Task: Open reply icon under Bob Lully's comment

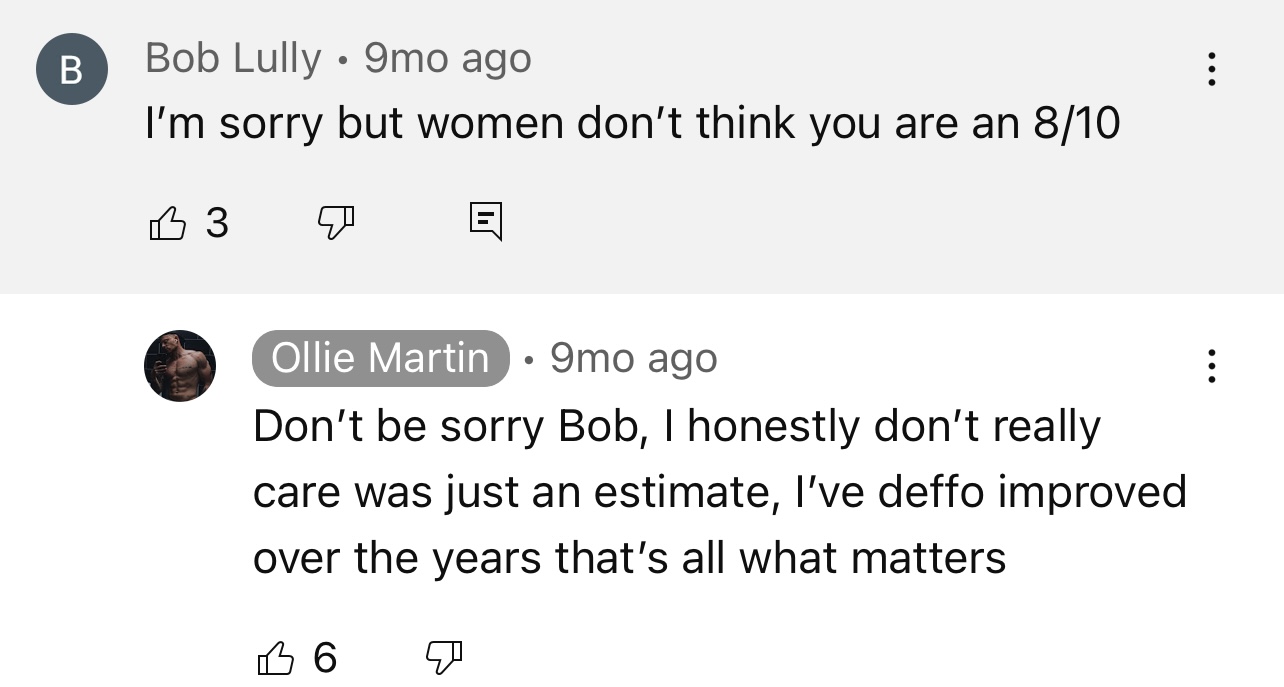Action: point(486,222)
